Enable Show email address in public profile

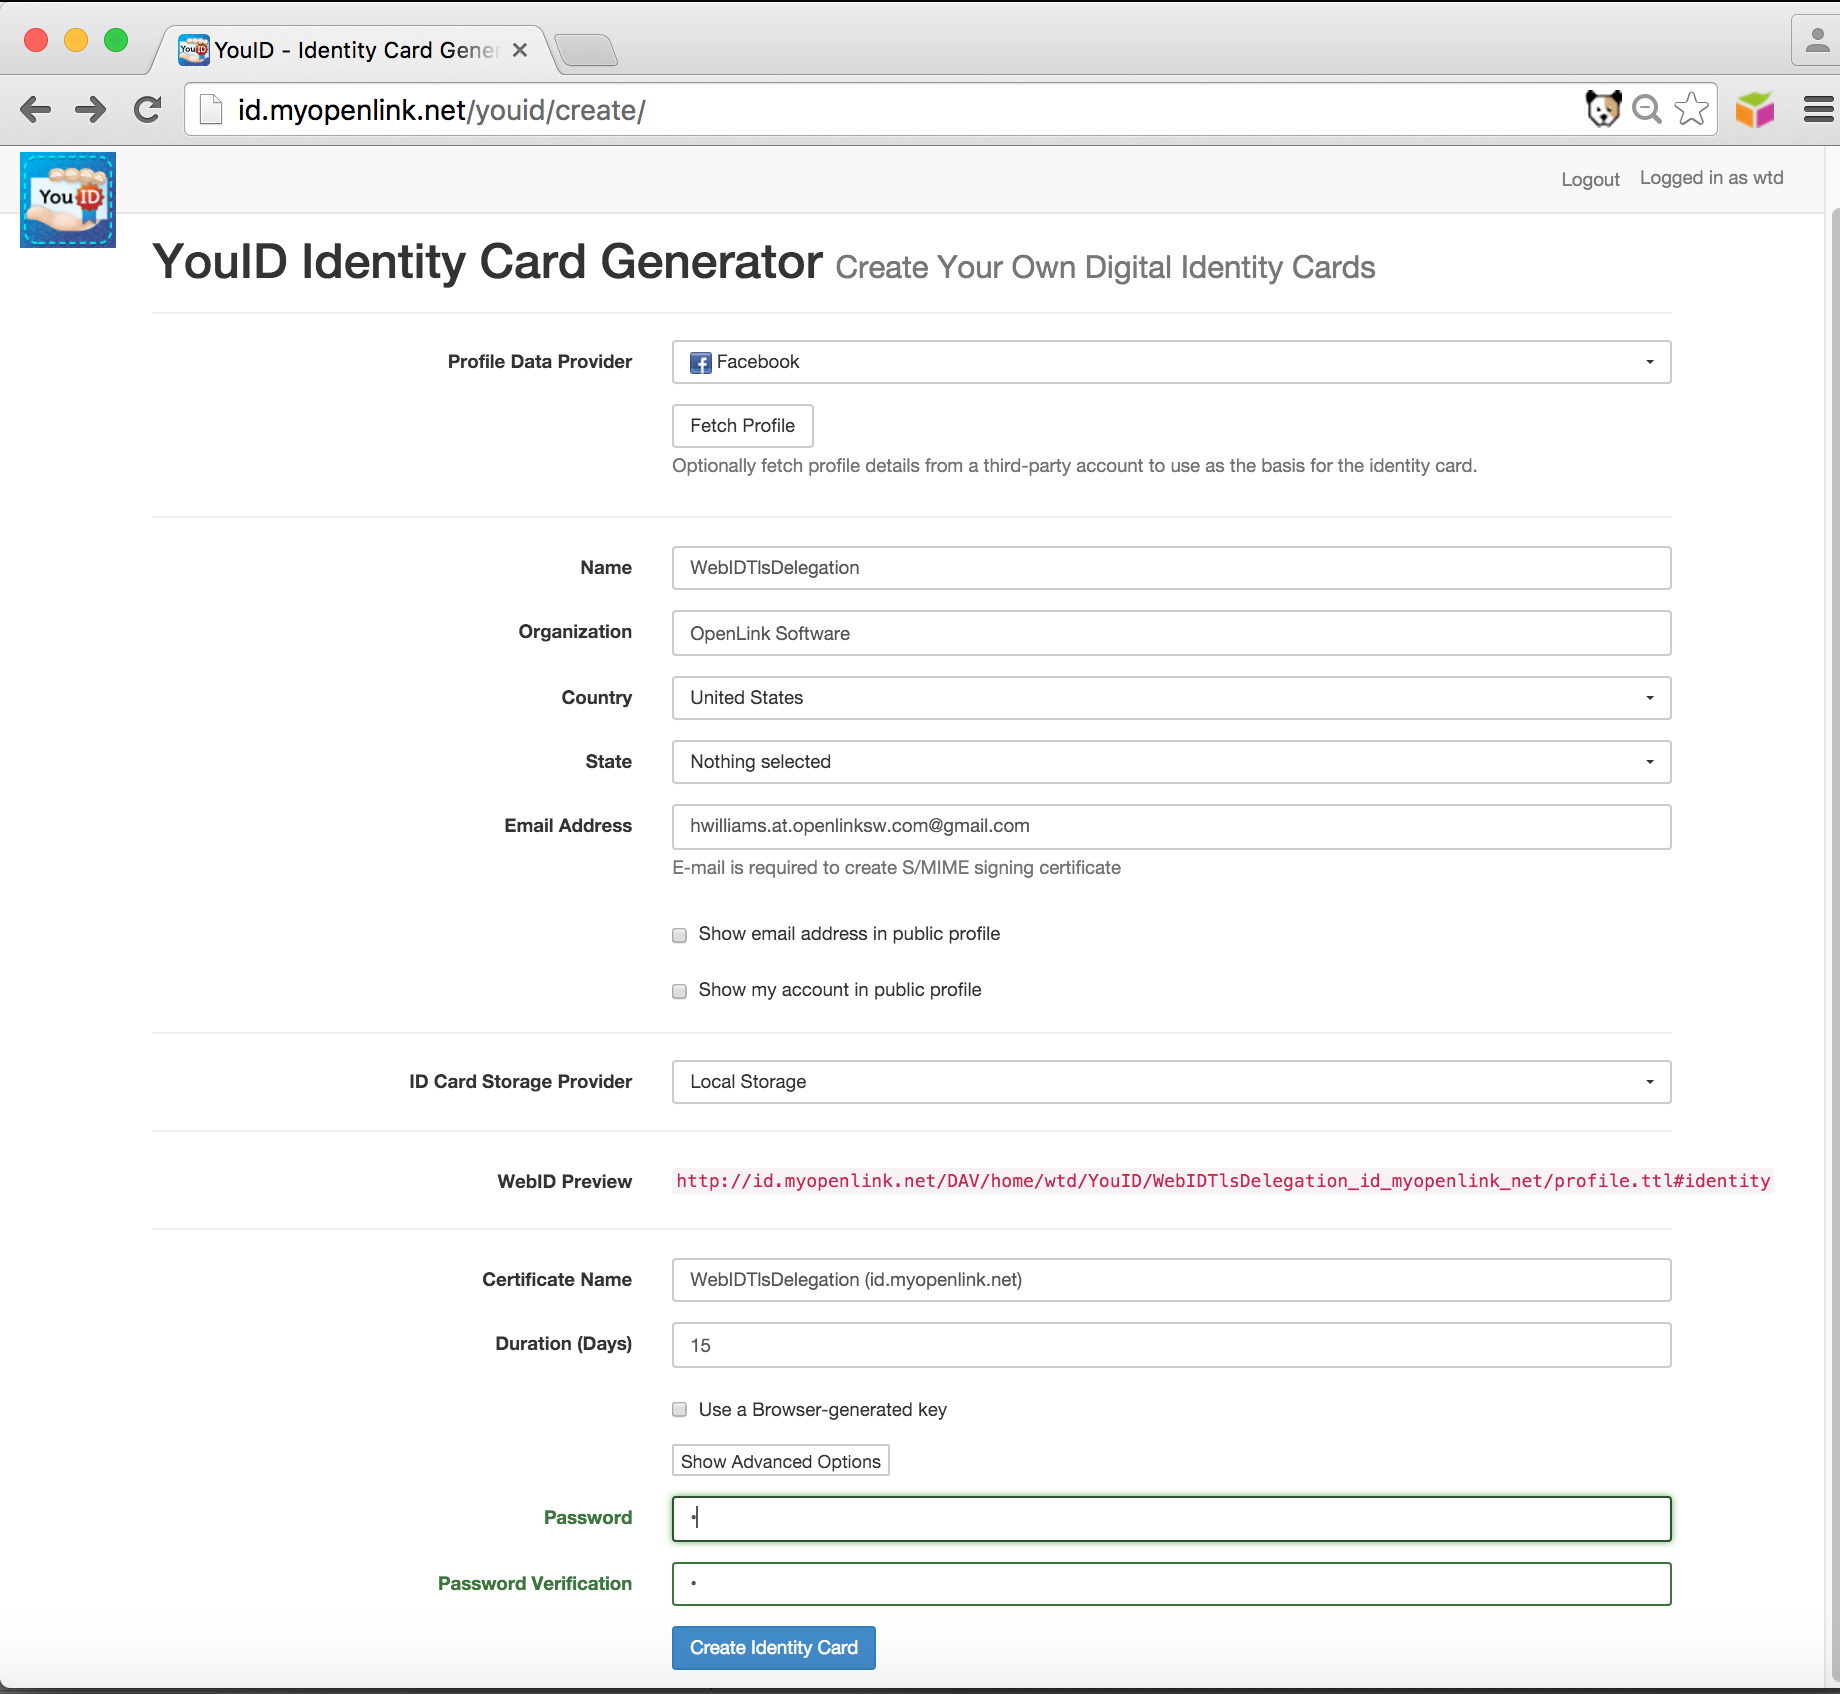click(x=680, y=935)
